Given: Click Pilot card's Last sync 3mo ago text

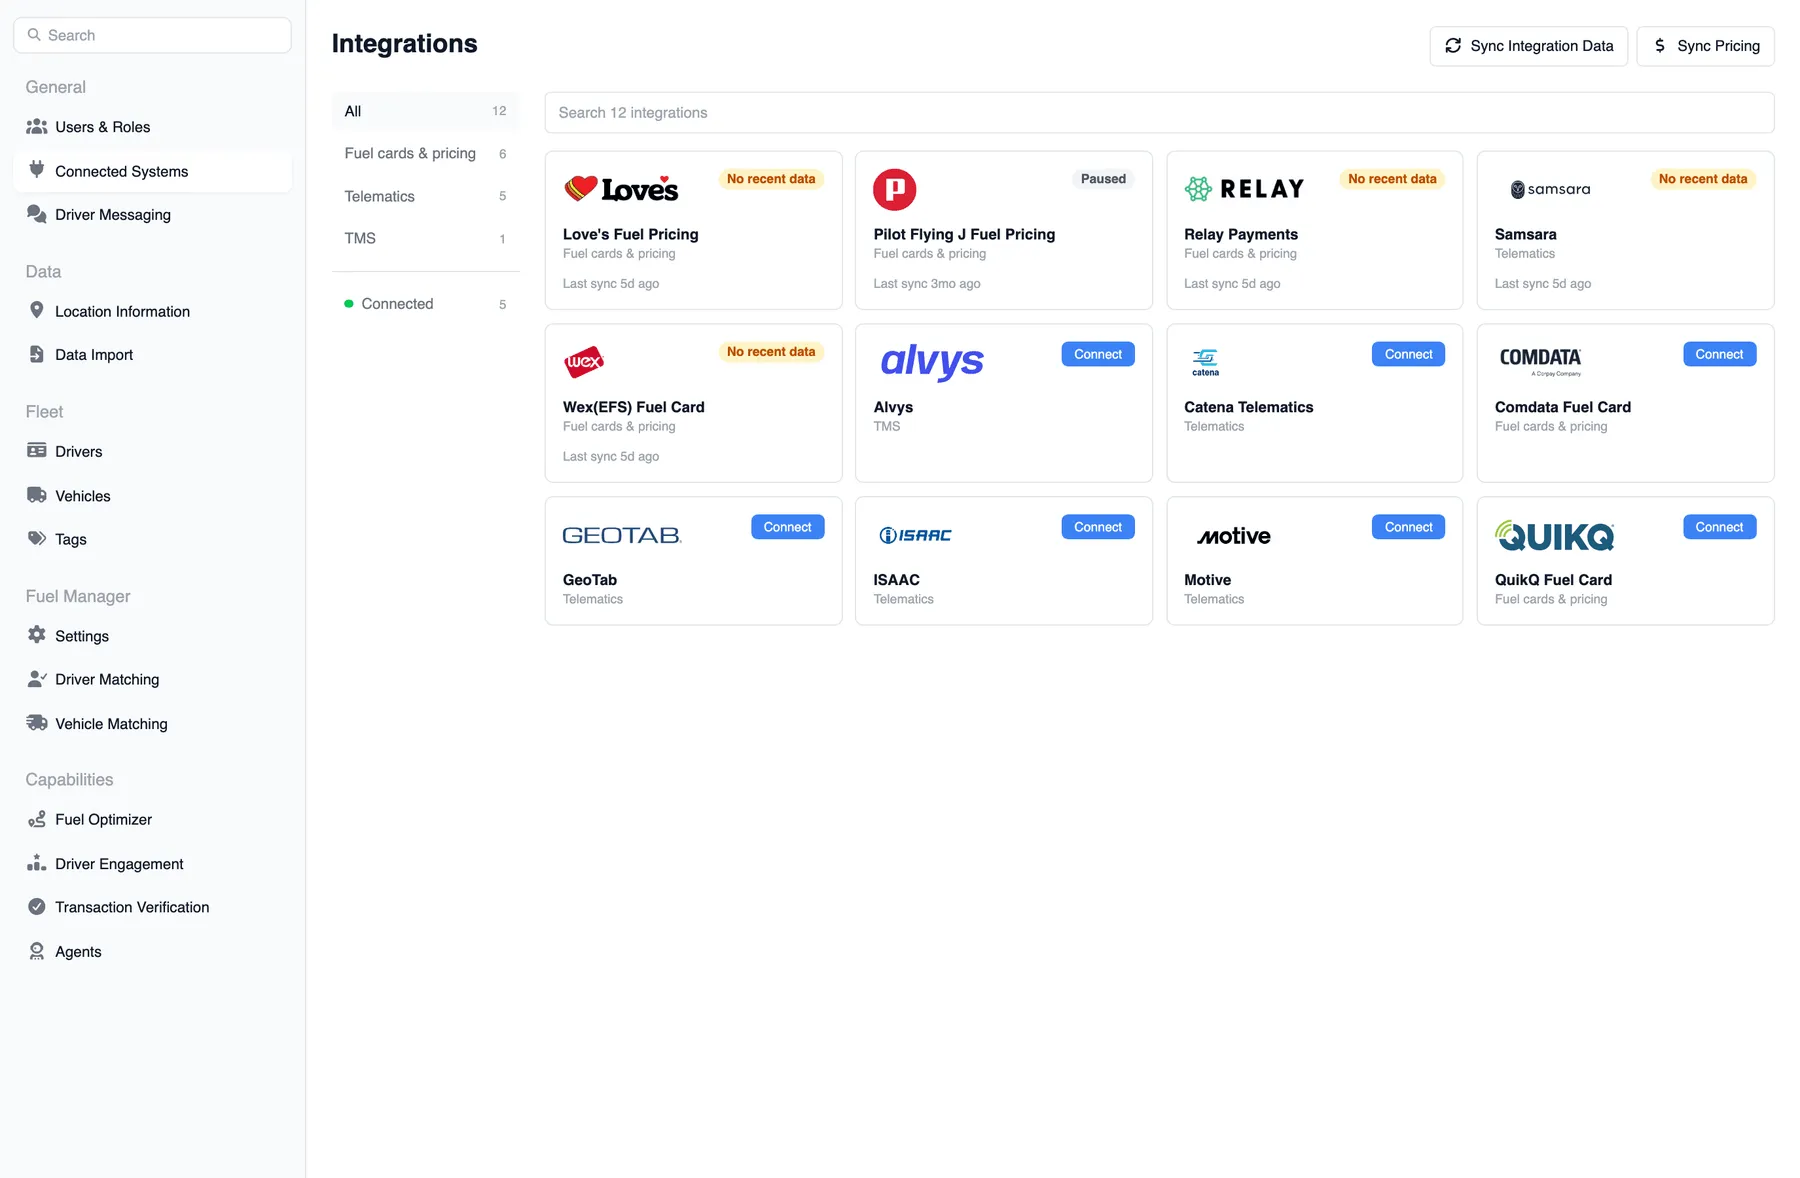Looking at the screenshot, I should coord(927,284).
